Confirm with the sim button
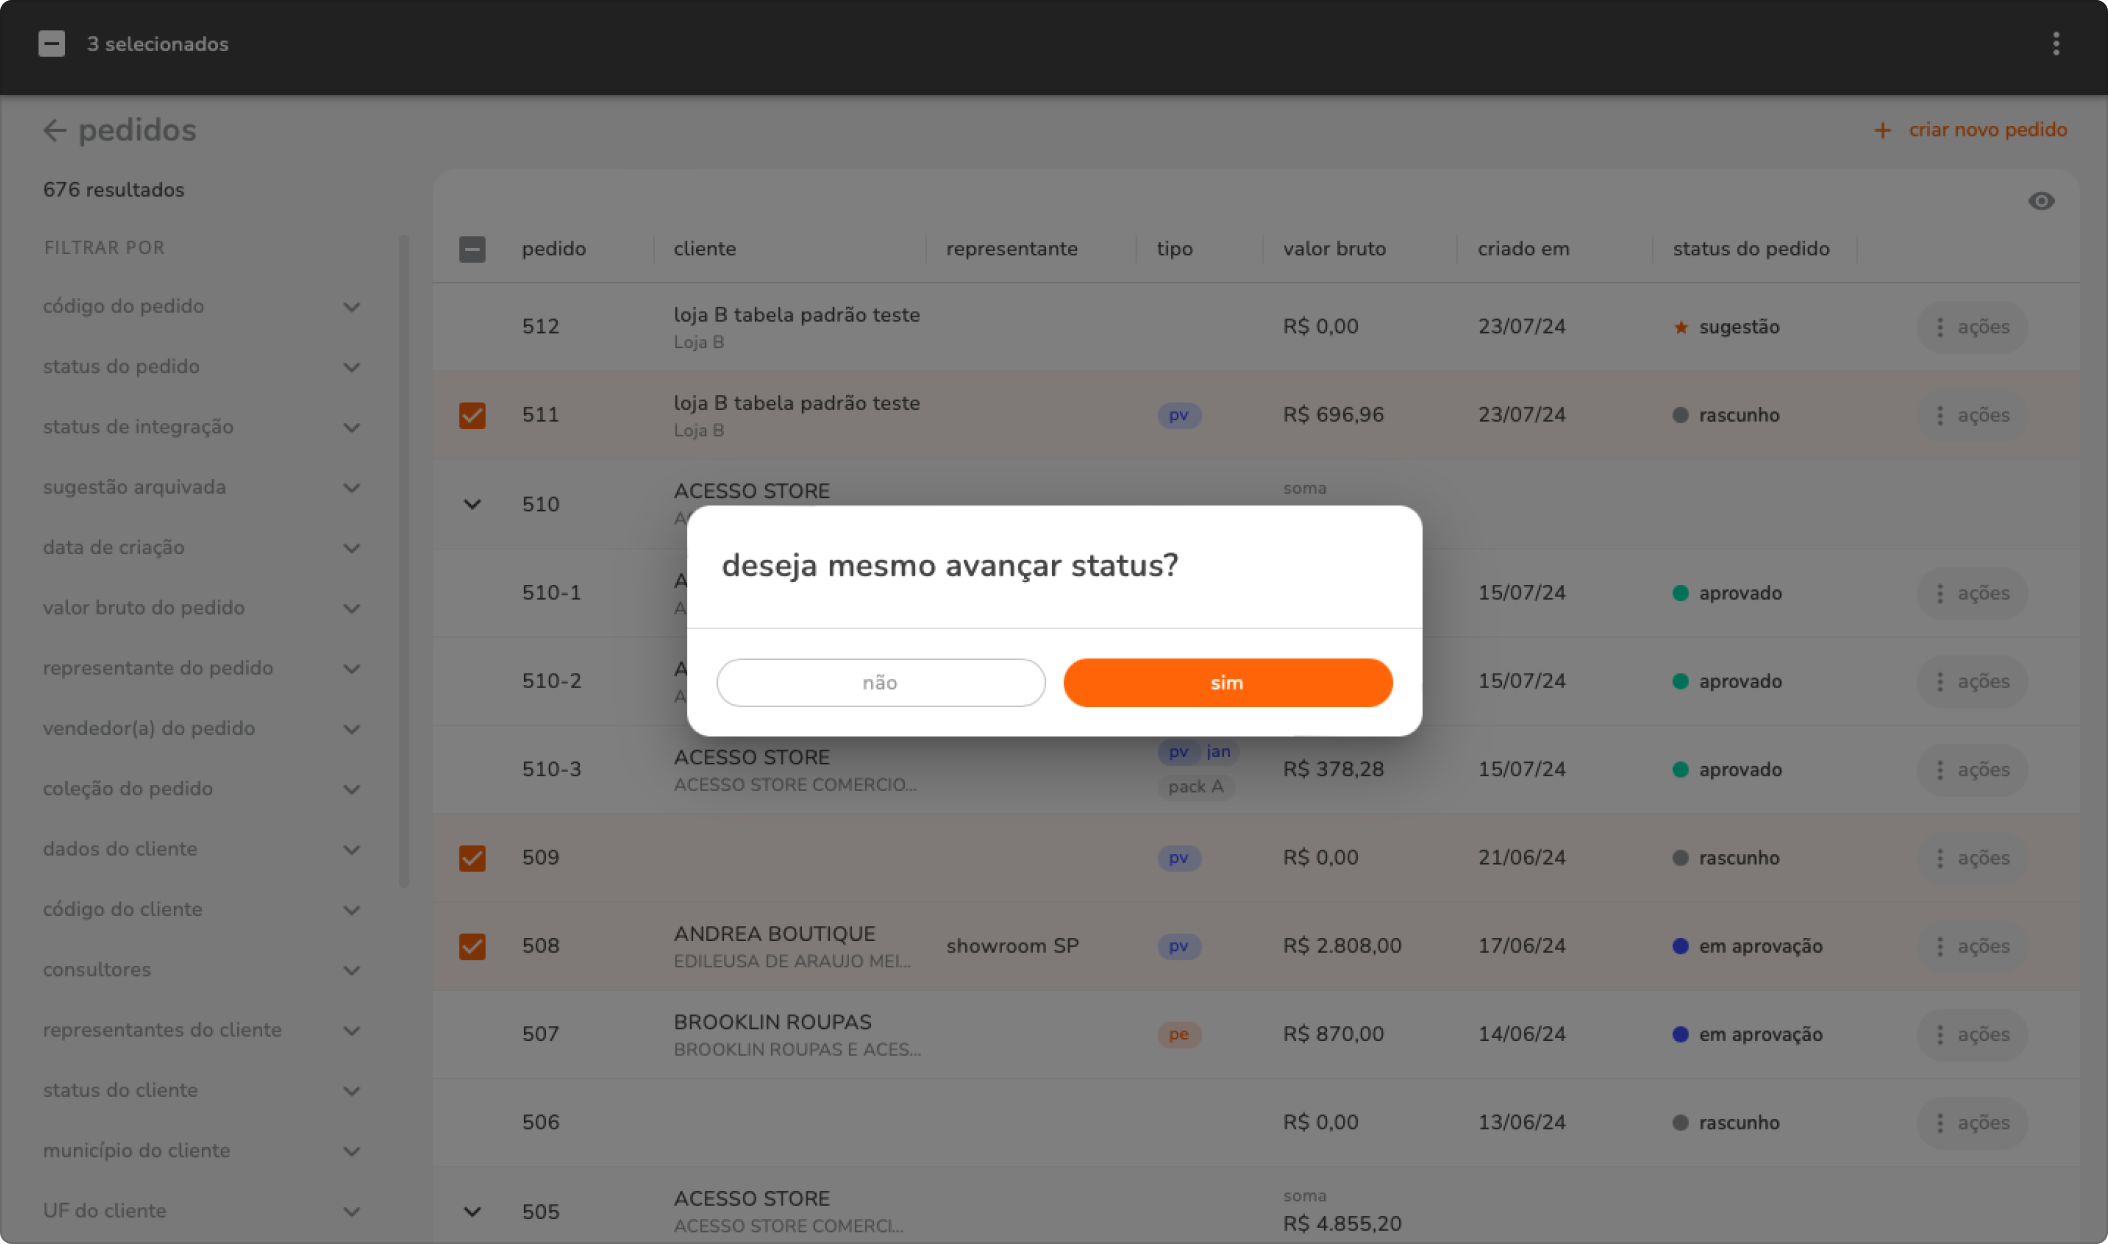The image size is (2108, 1244). (1227, 683)
